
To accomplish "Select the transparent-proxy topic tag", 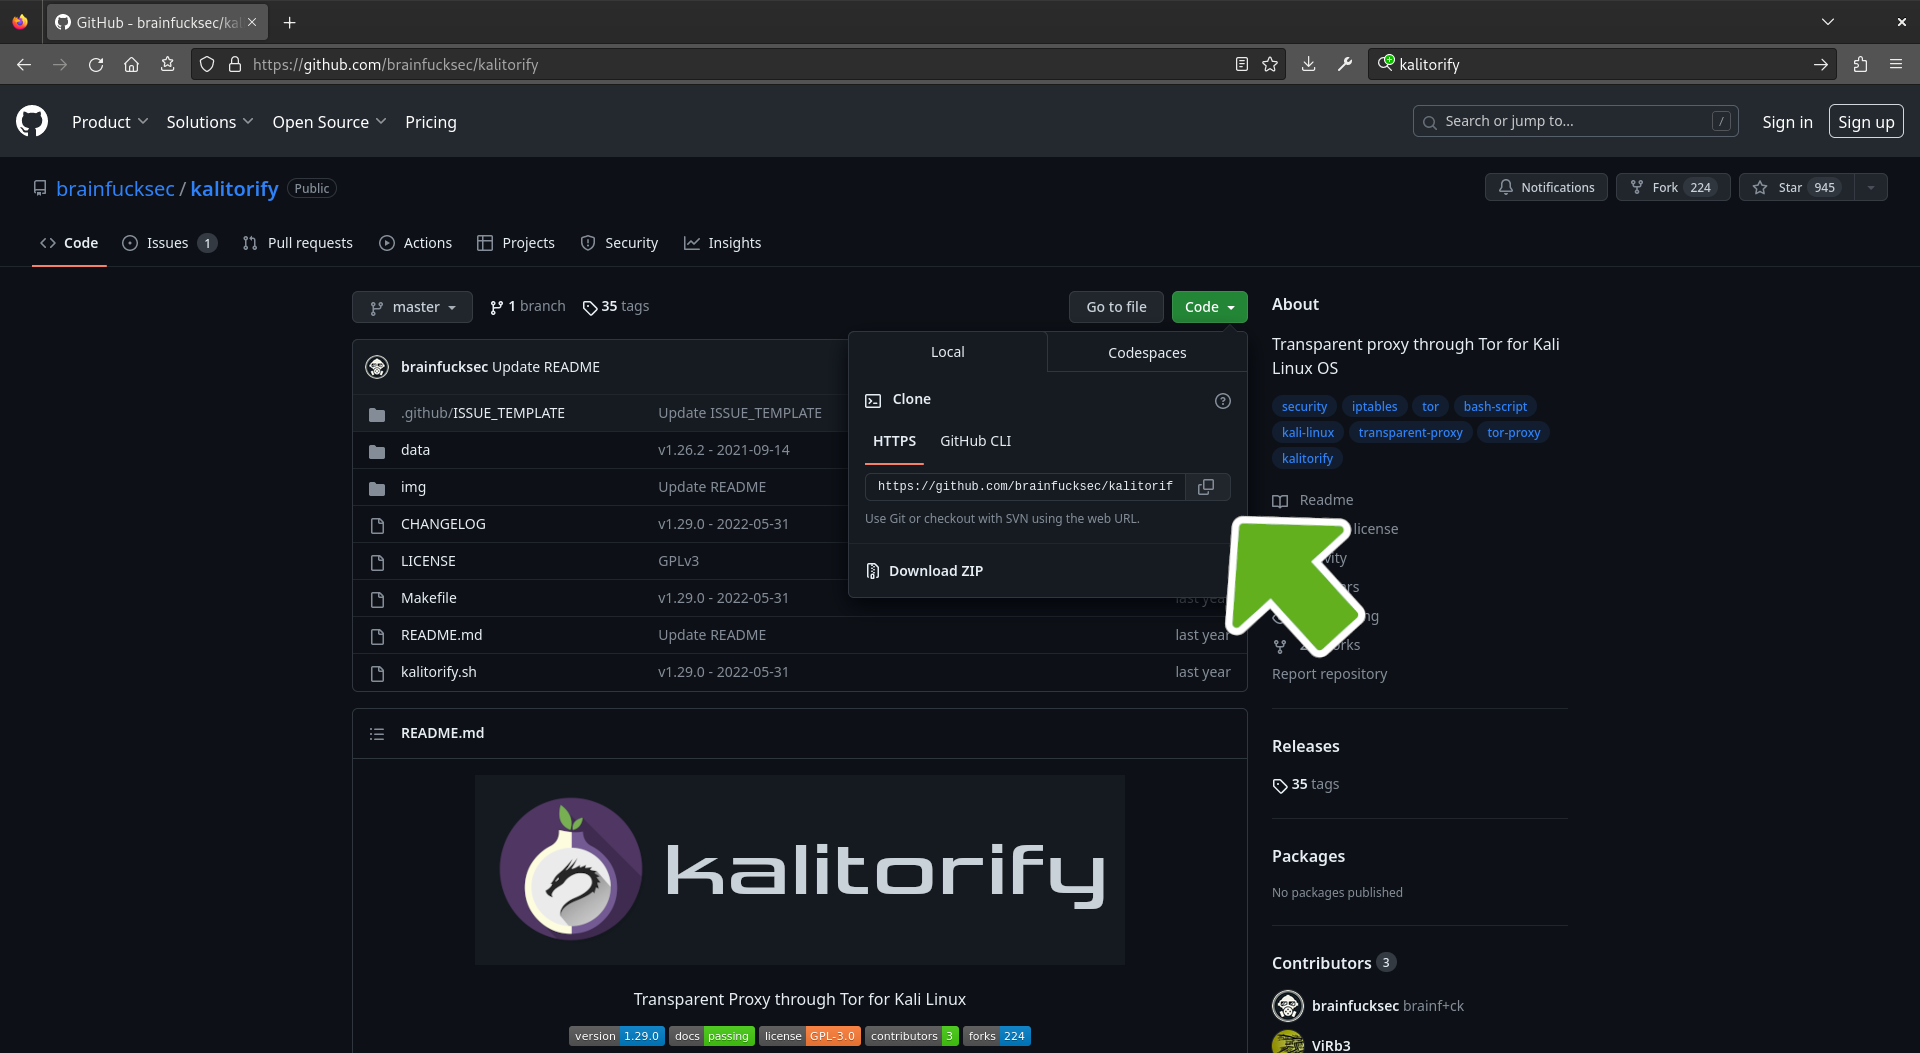I will pos(1410,433).
